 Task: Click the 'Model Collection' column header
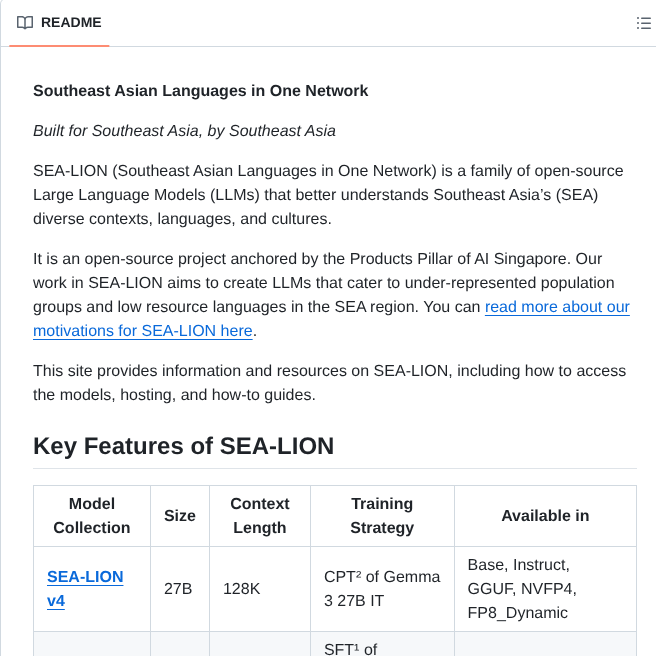click(x=92, y=516)
